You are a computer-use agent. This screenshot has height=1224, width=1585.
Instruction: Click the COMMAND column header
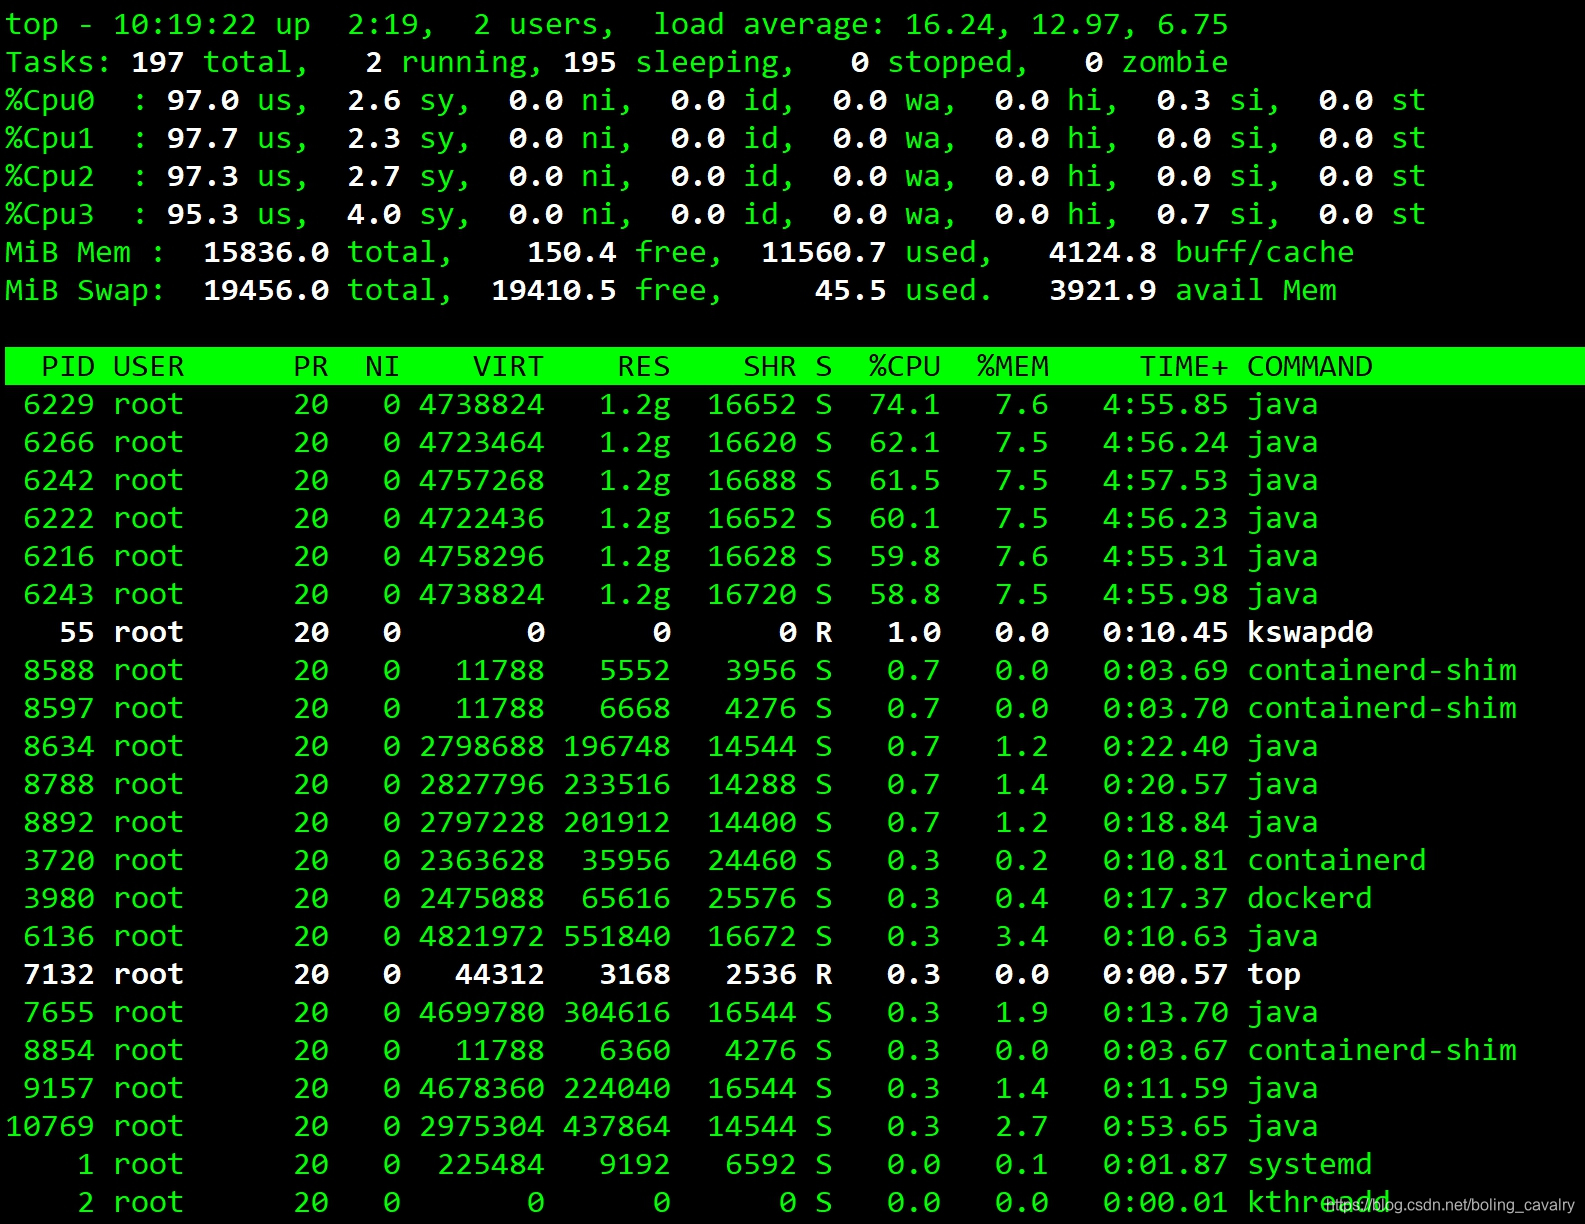[x=1310, y=367]
